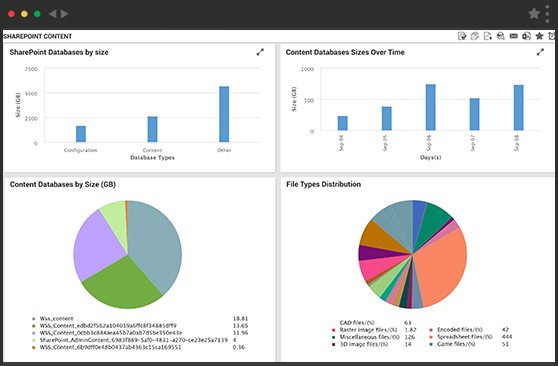
Task: Click the SHAREPOINT CONTENT report header
Action: point(38,36)
